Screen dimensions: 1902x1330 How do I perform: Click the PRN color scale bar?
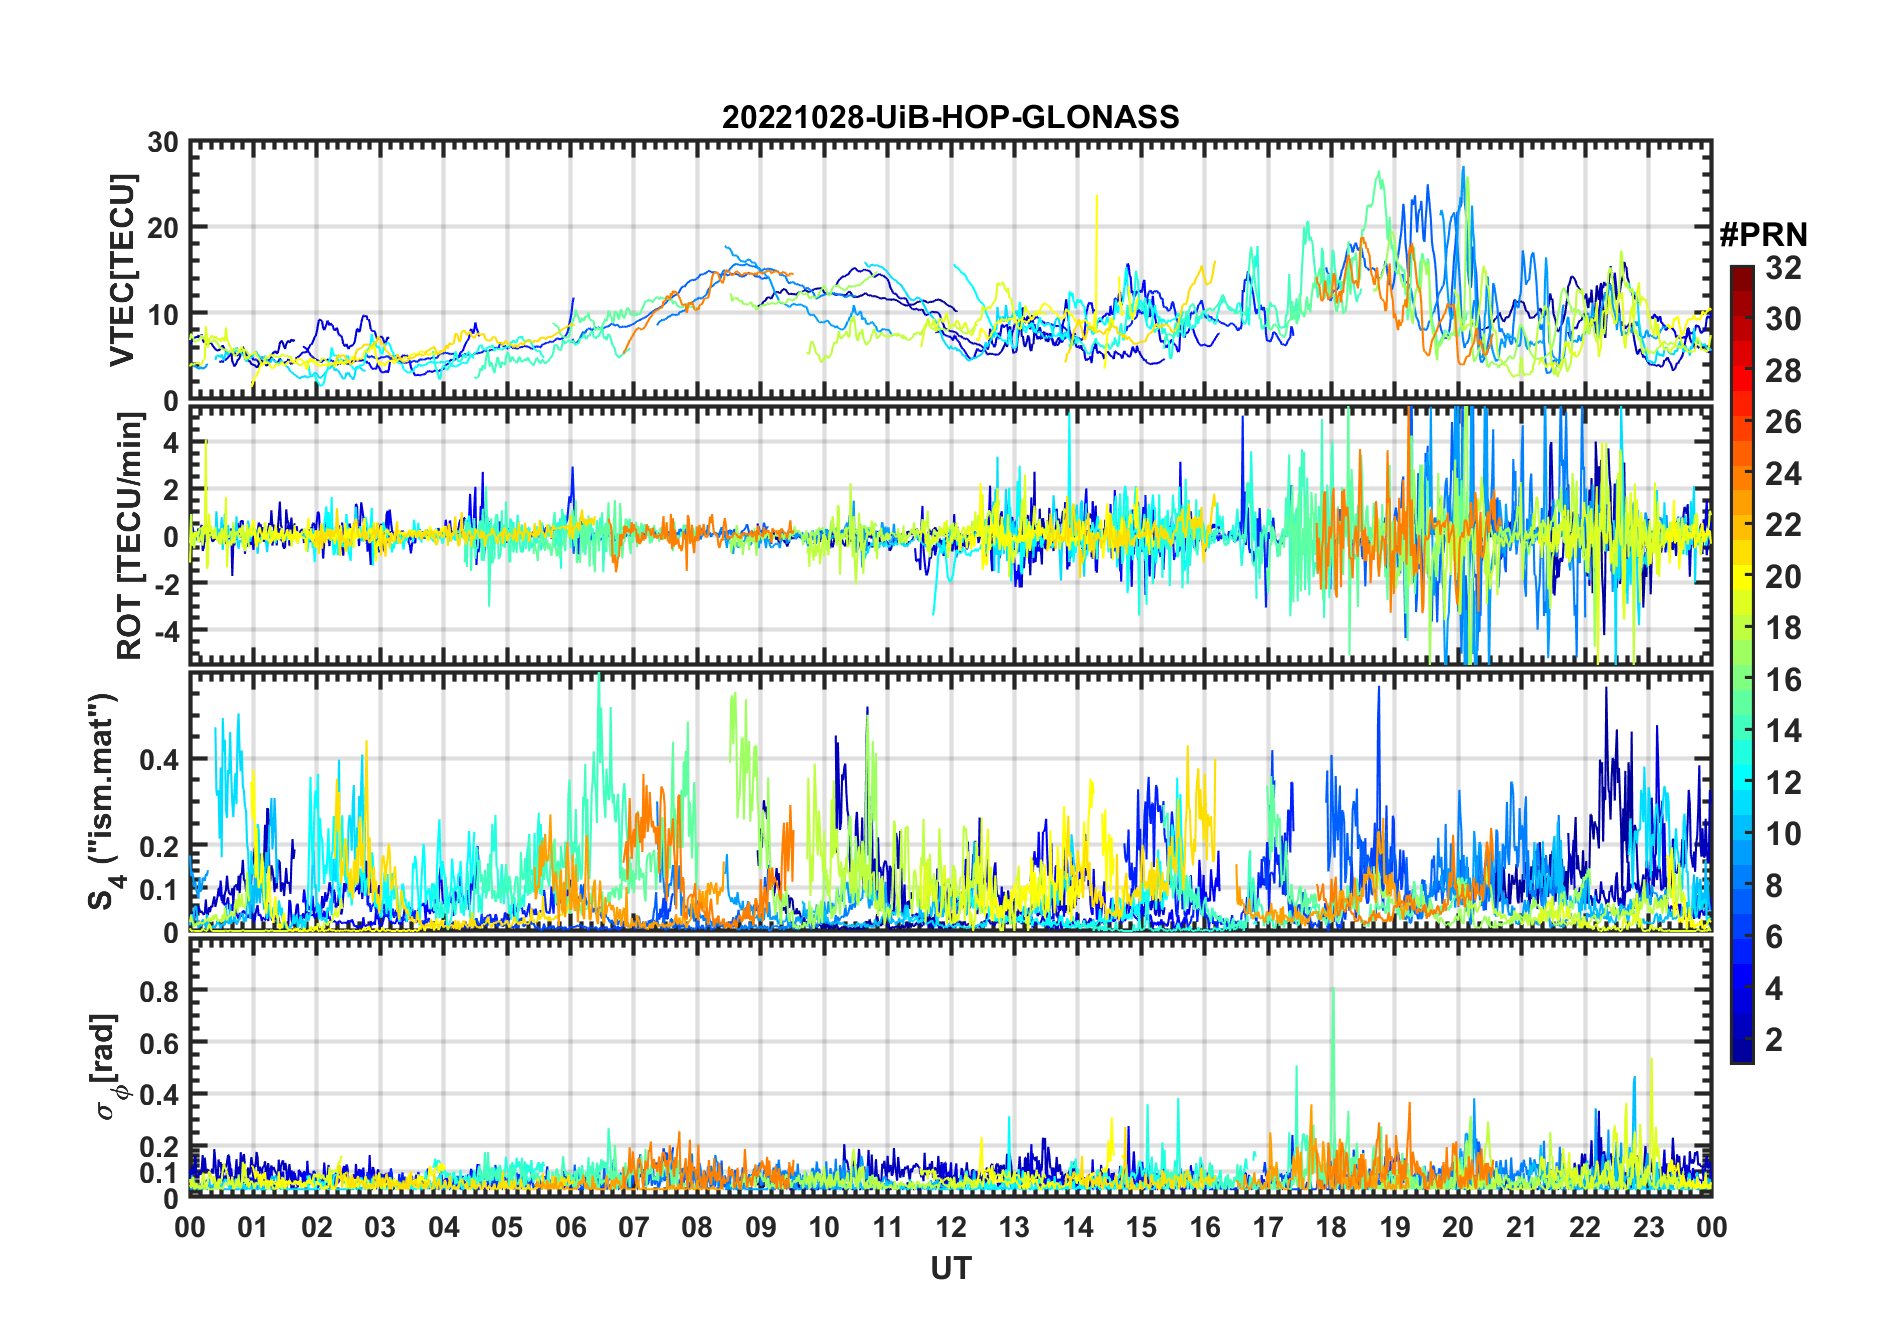pyautogui.click(x=1741, y=664)
